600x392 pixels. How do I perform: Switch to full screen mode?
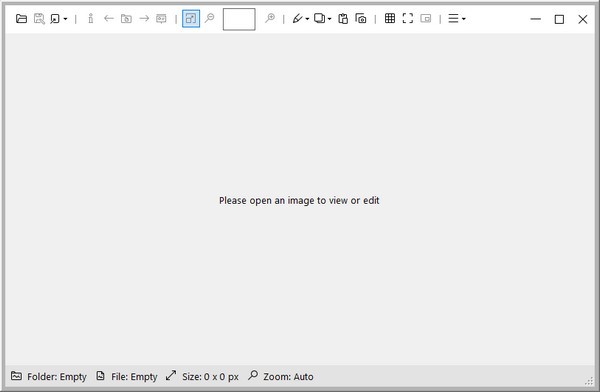point(408,18)
